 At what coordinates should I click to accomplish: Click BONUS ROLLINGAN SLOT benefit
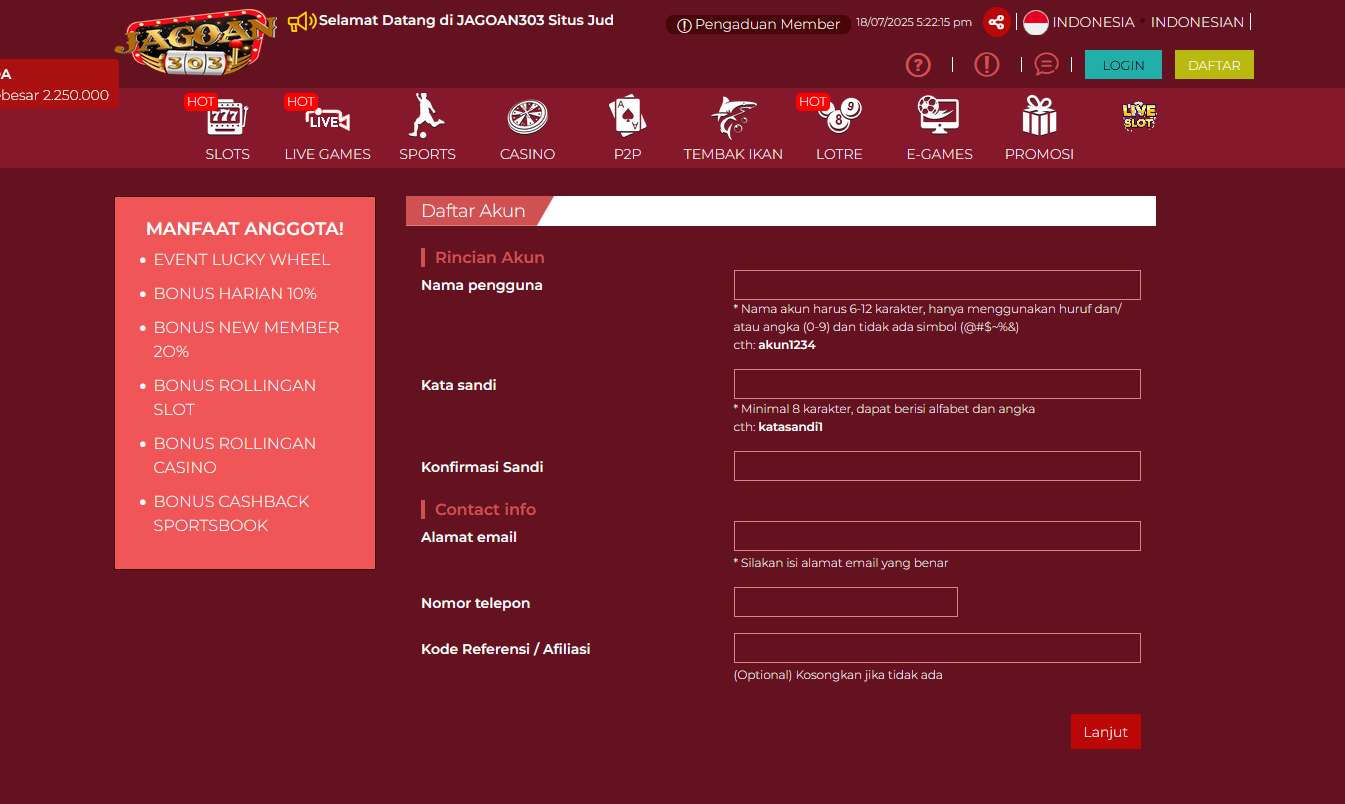pos(235,397)
